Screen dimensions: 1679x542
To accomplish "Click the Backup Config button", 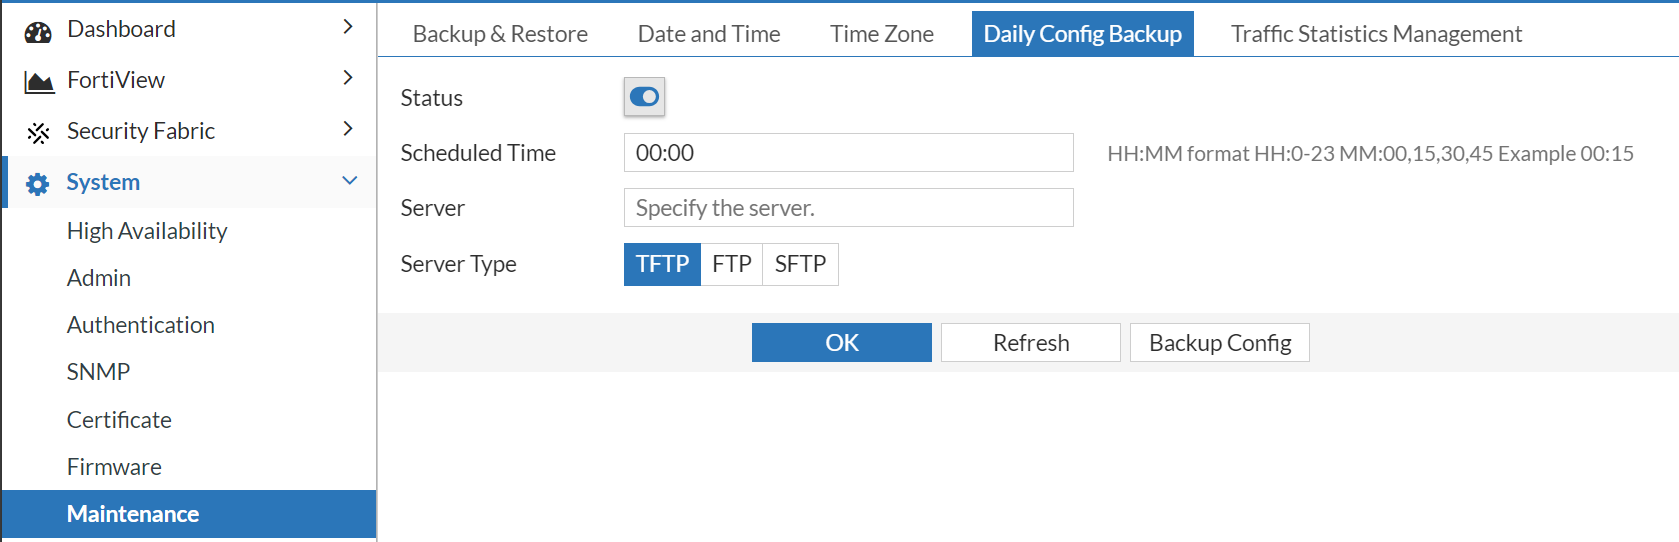I will (x=1219, y=343).
